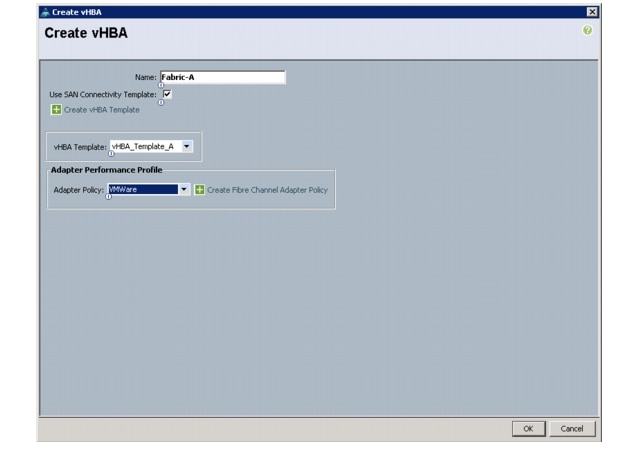Click green plus icon for Fibre Channel Adapter Policy
This screenshot has height=449, width=640.
[199, 190]
